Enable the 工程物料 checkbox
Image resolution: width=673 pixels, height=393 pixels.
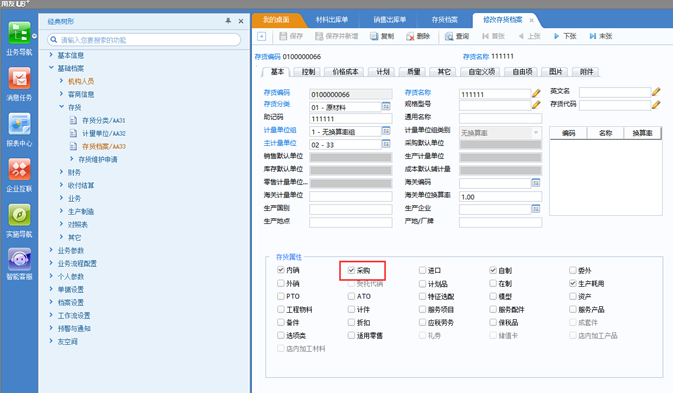tap(280, 309)
